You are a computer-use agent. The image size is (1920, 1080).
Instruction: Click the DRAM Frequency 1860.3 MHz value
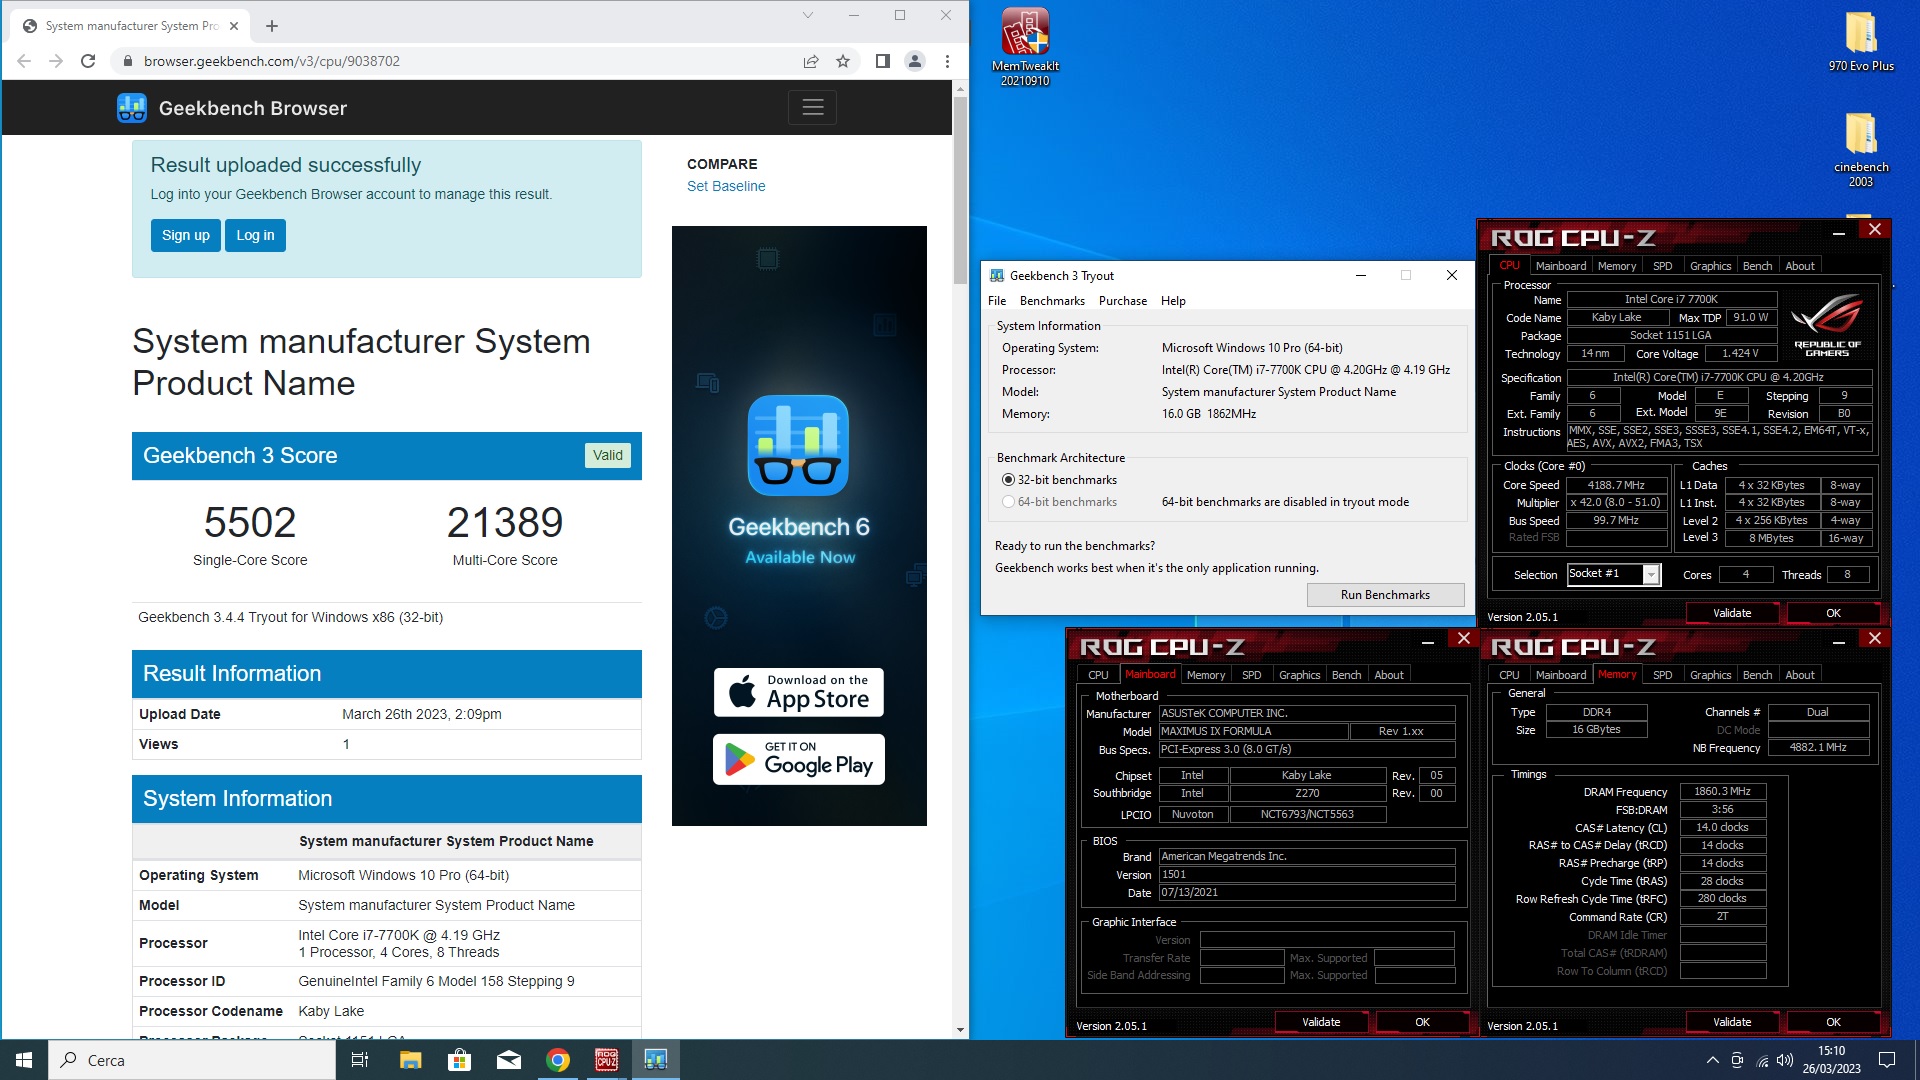pos(1722,791)
